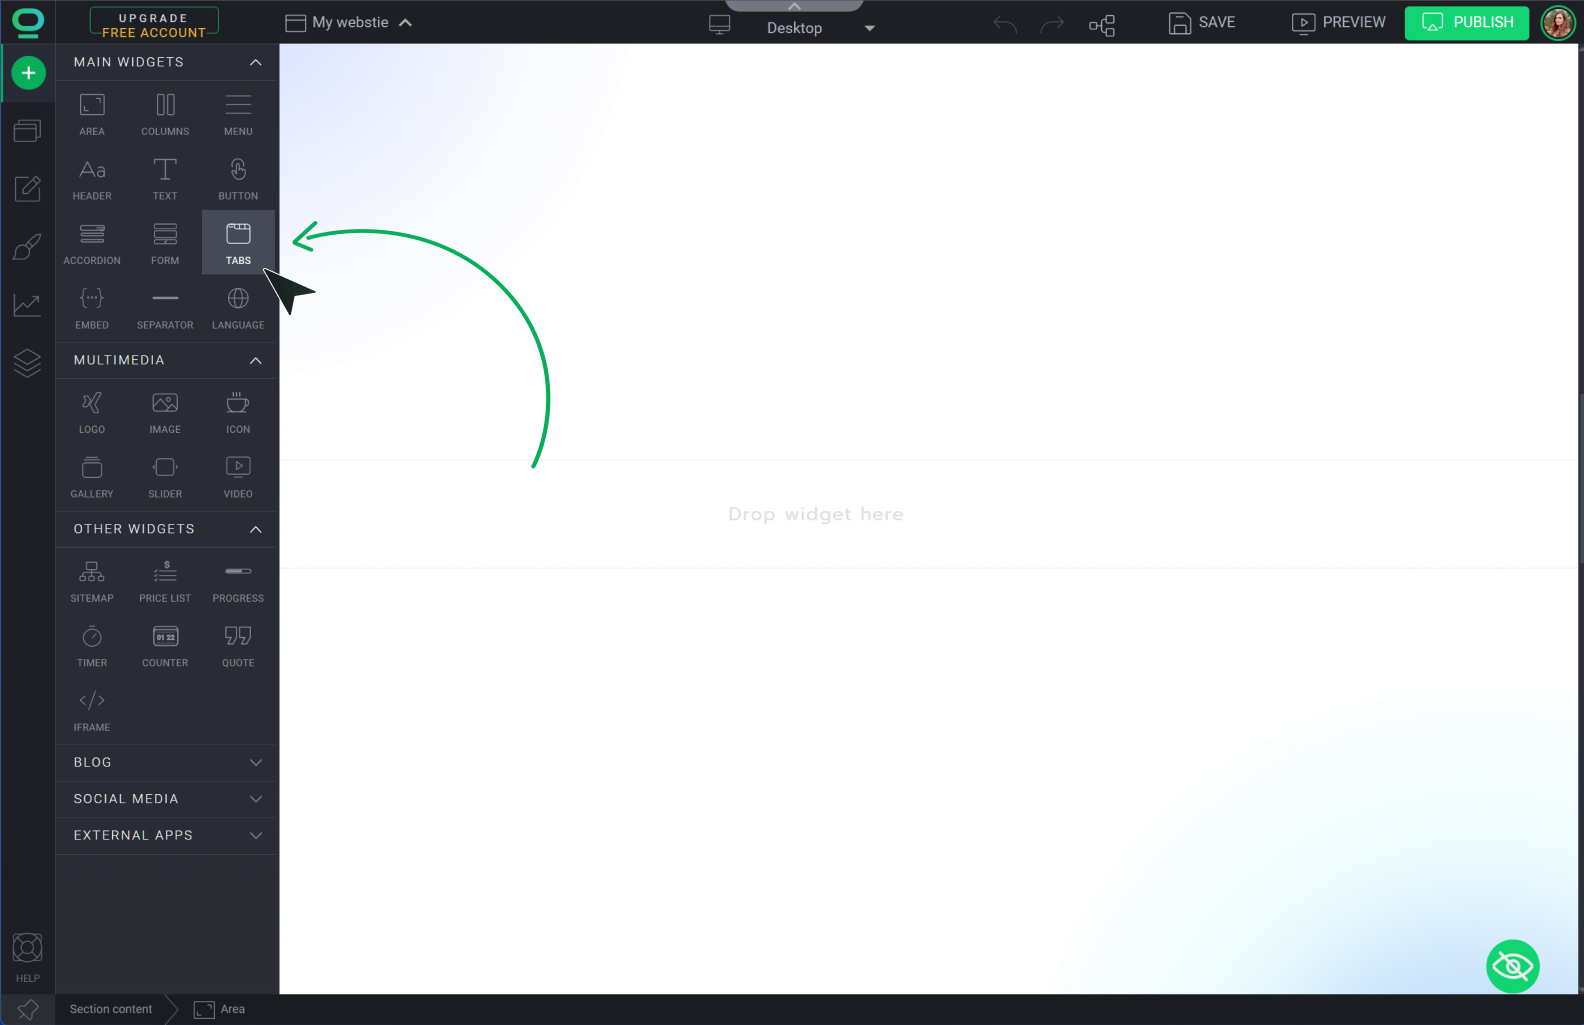The width and height of the screenshot is (1584, 1025).
Task: Select the Form widget
Action: [165, 243]
